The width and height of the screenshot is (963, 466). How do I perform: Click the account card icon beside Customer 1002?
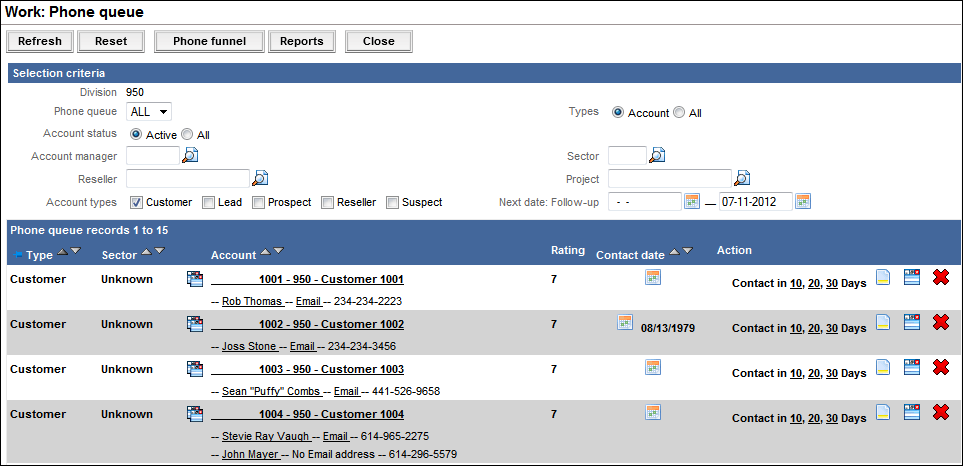coord(195,323)
